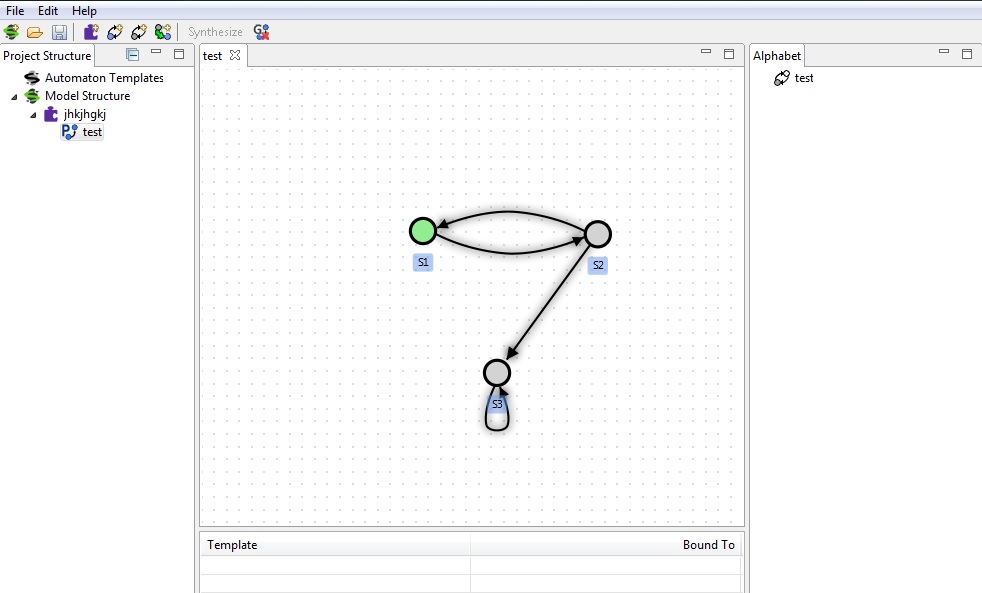Image resolution: width=982 pixels, height=593 pixels.
Task: Select Automaton Templates tree node
Action: [104, 78]
